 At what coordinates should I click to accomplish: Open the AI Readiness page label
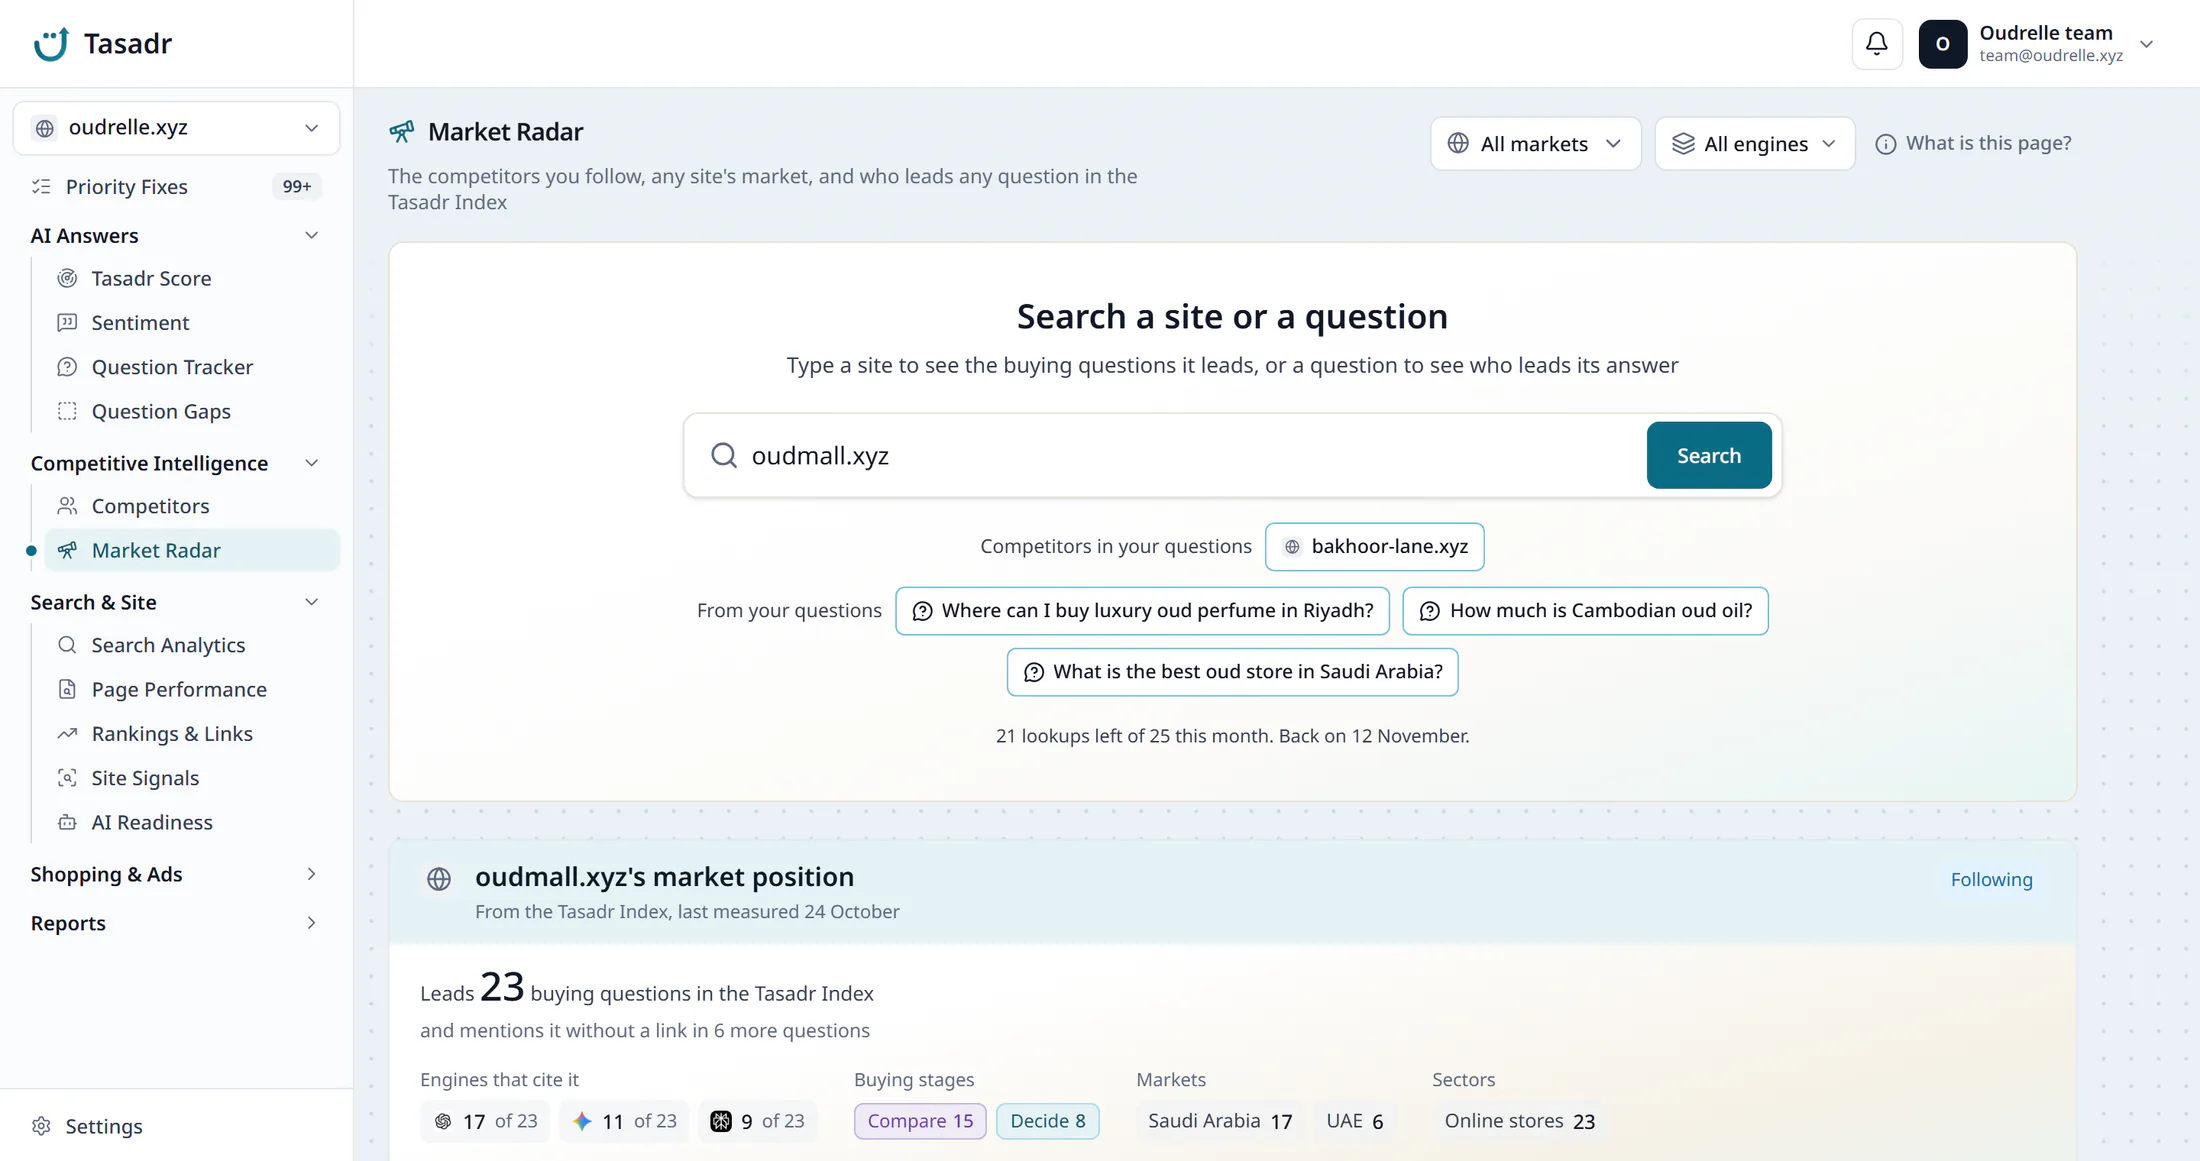[x=152, y=822]
